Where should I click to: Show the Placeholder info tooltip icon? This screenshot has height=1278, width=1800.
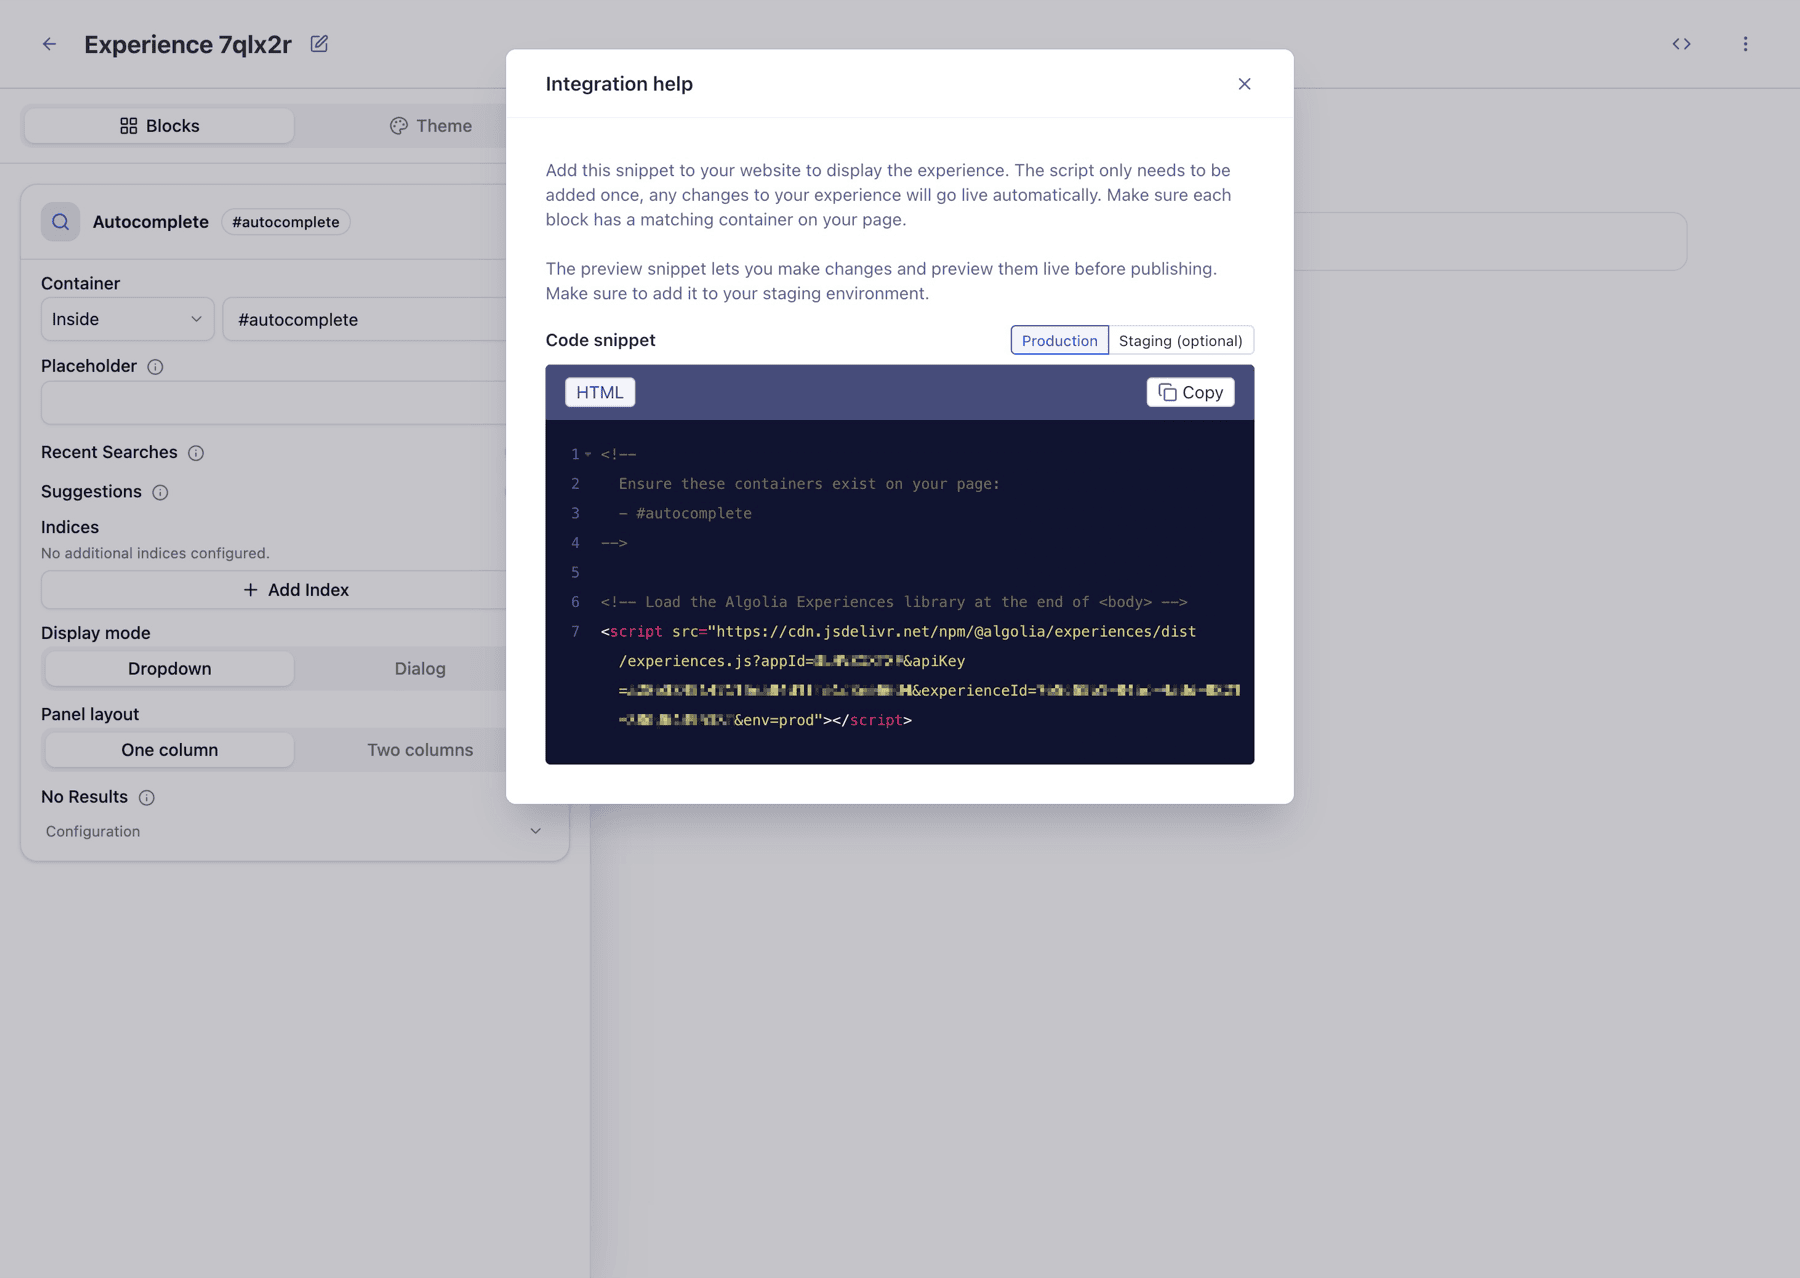(155, 367)
